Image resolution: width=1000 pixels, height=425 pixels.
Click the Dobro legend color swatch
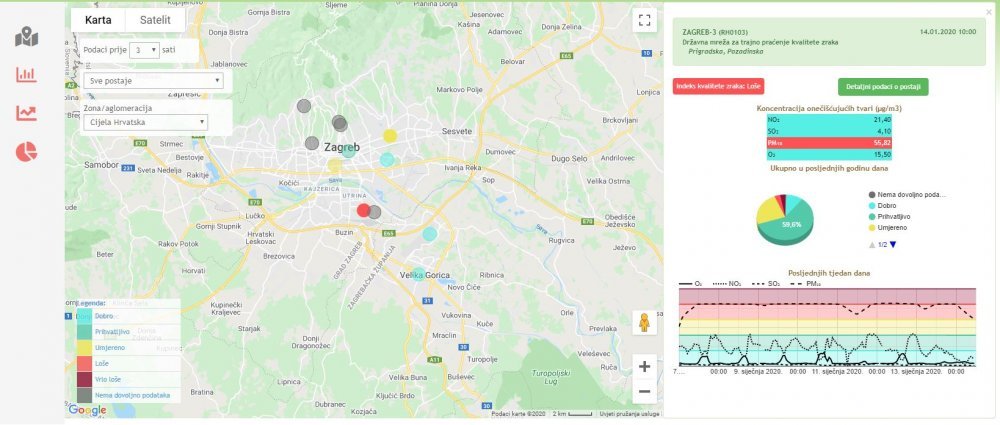pos(84,316)
